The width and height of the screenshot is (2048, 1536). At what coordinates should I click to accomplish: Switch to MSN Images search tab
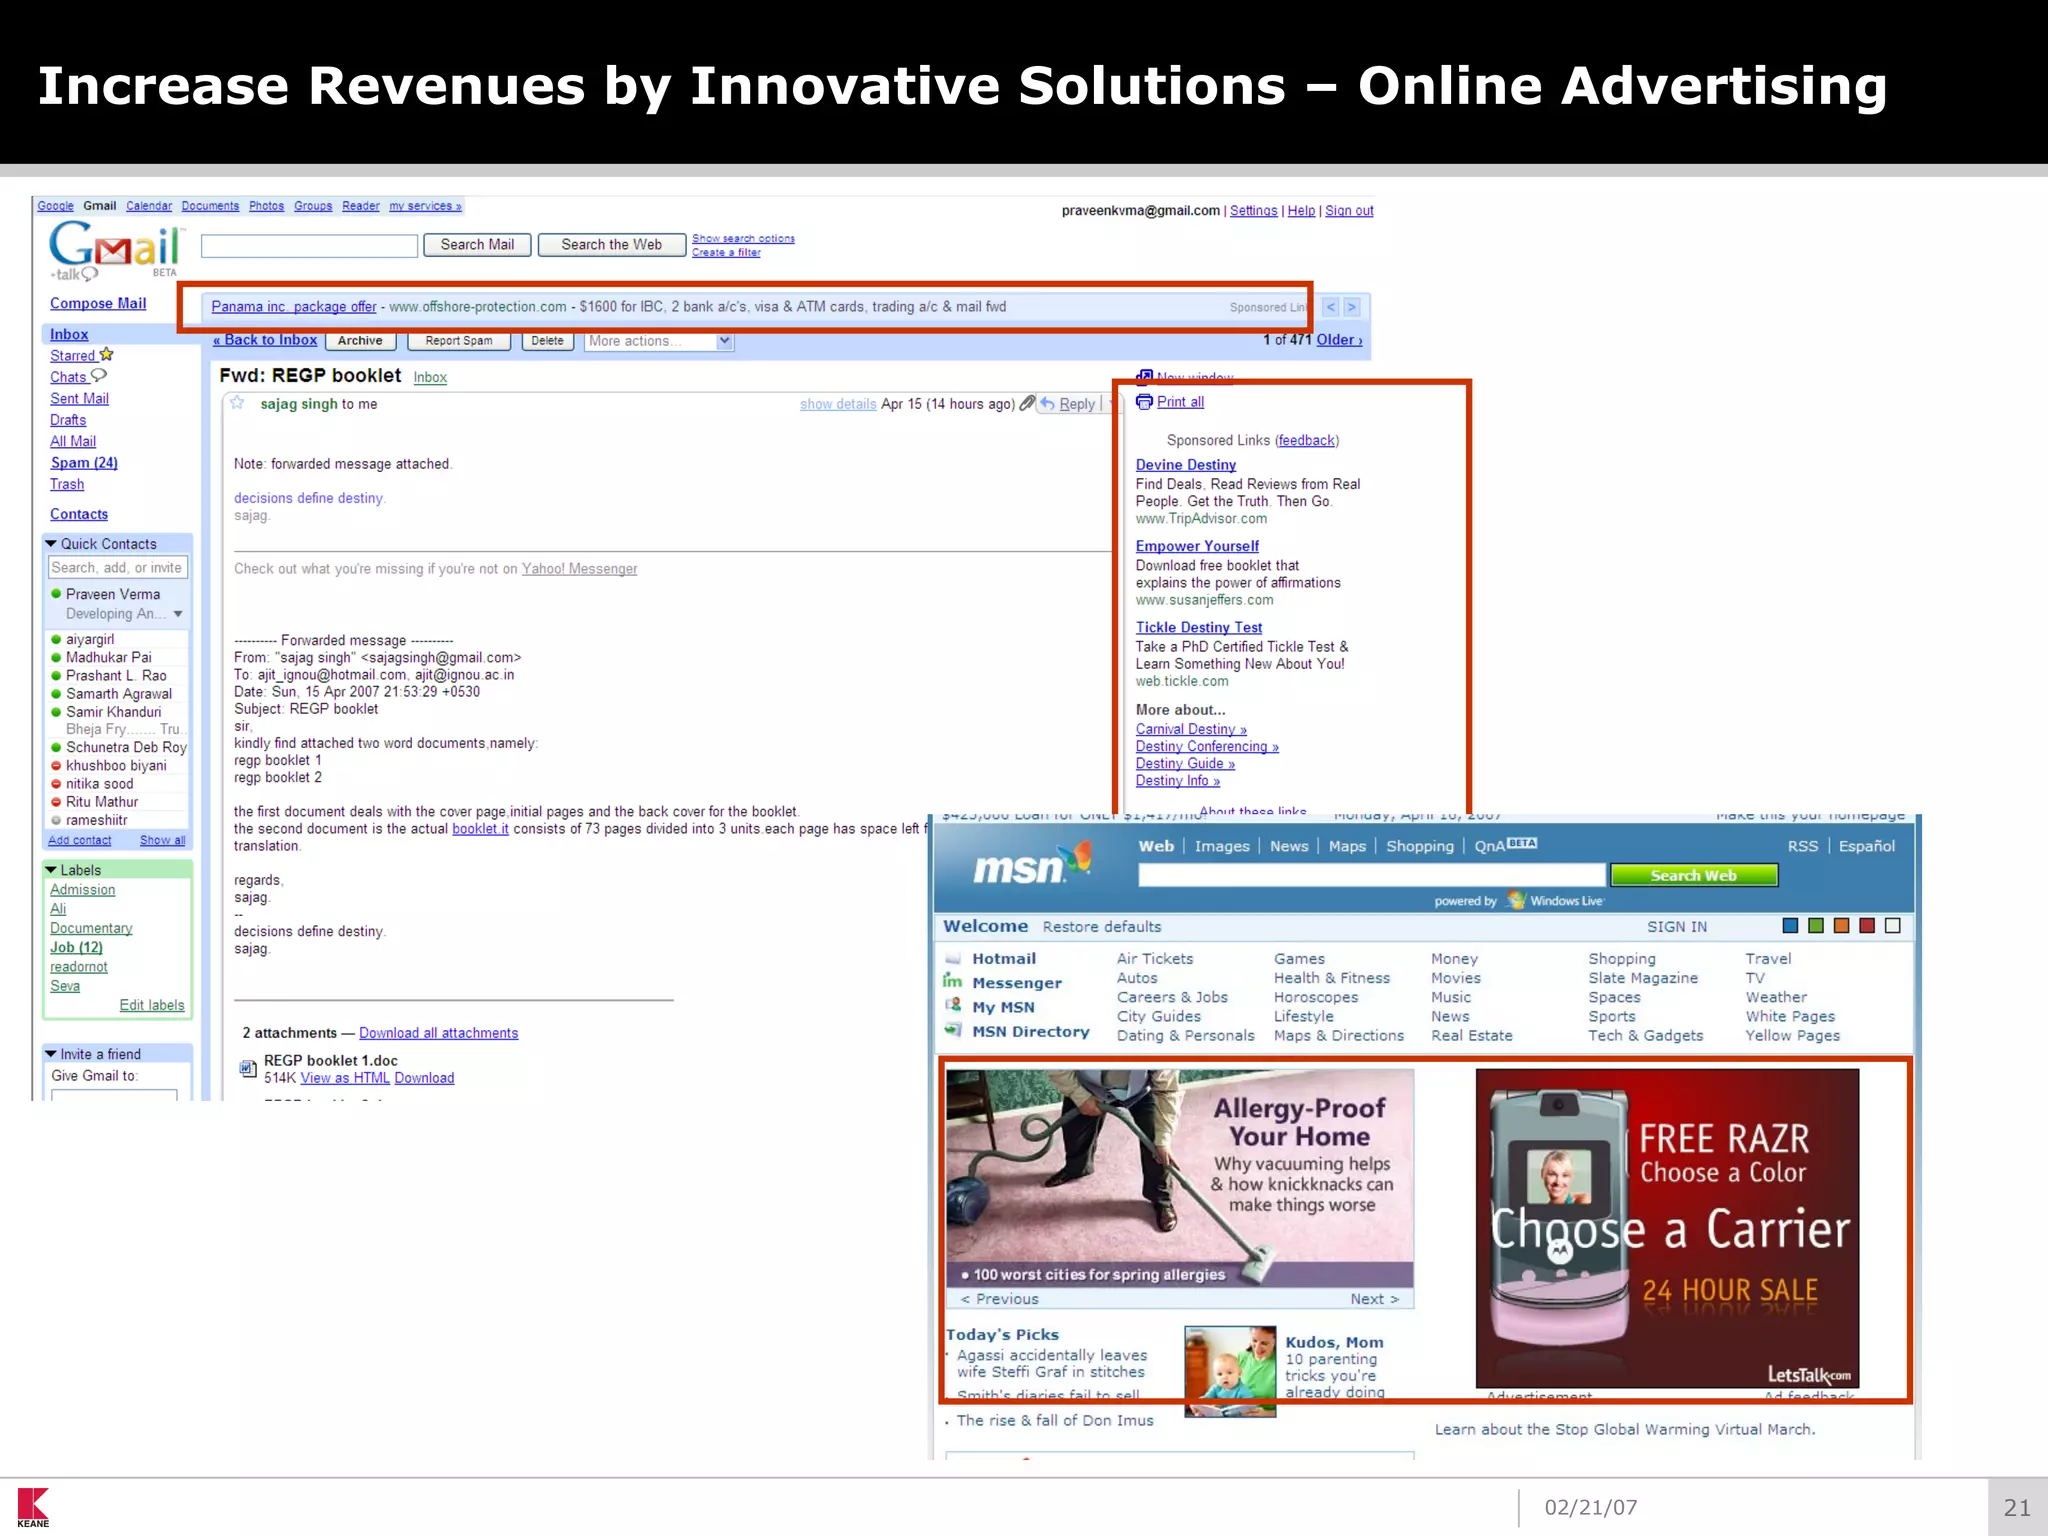1222,846
